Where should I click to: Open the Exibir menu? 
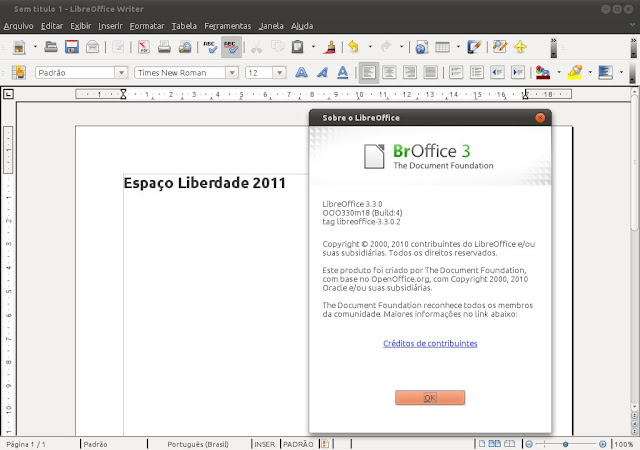pyautogui.click(x=80, y=26)
